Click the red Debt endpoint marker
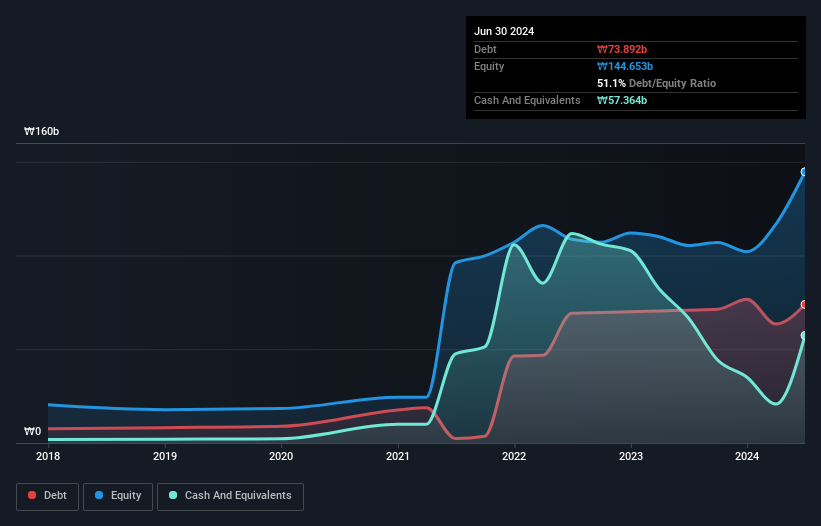 pos(804,305)
